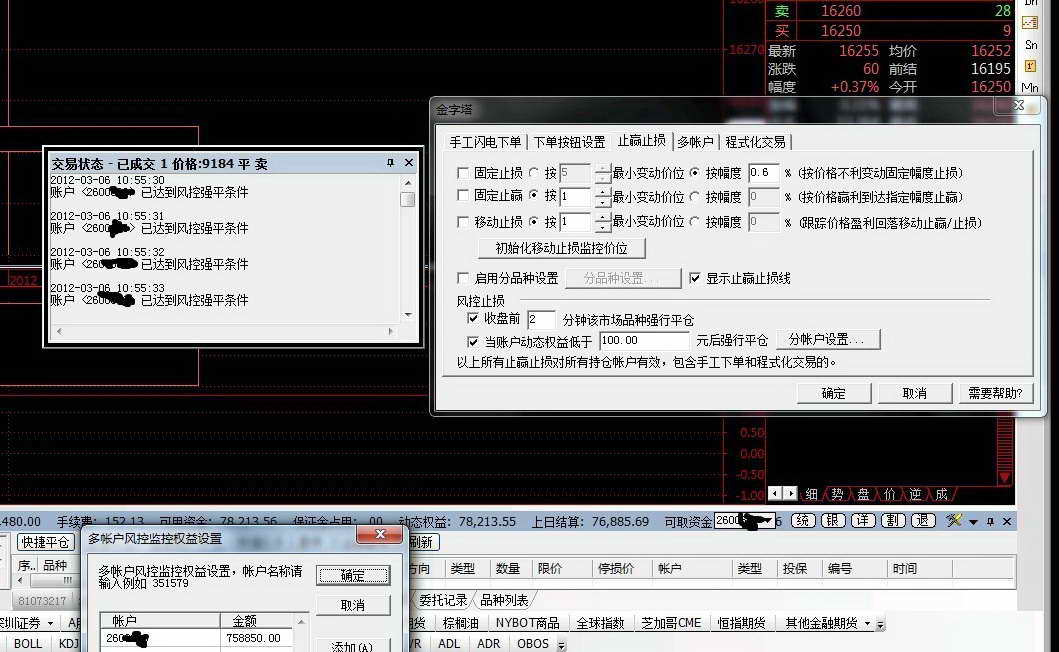Click the 详 detail round button

(x=863, y=521)
